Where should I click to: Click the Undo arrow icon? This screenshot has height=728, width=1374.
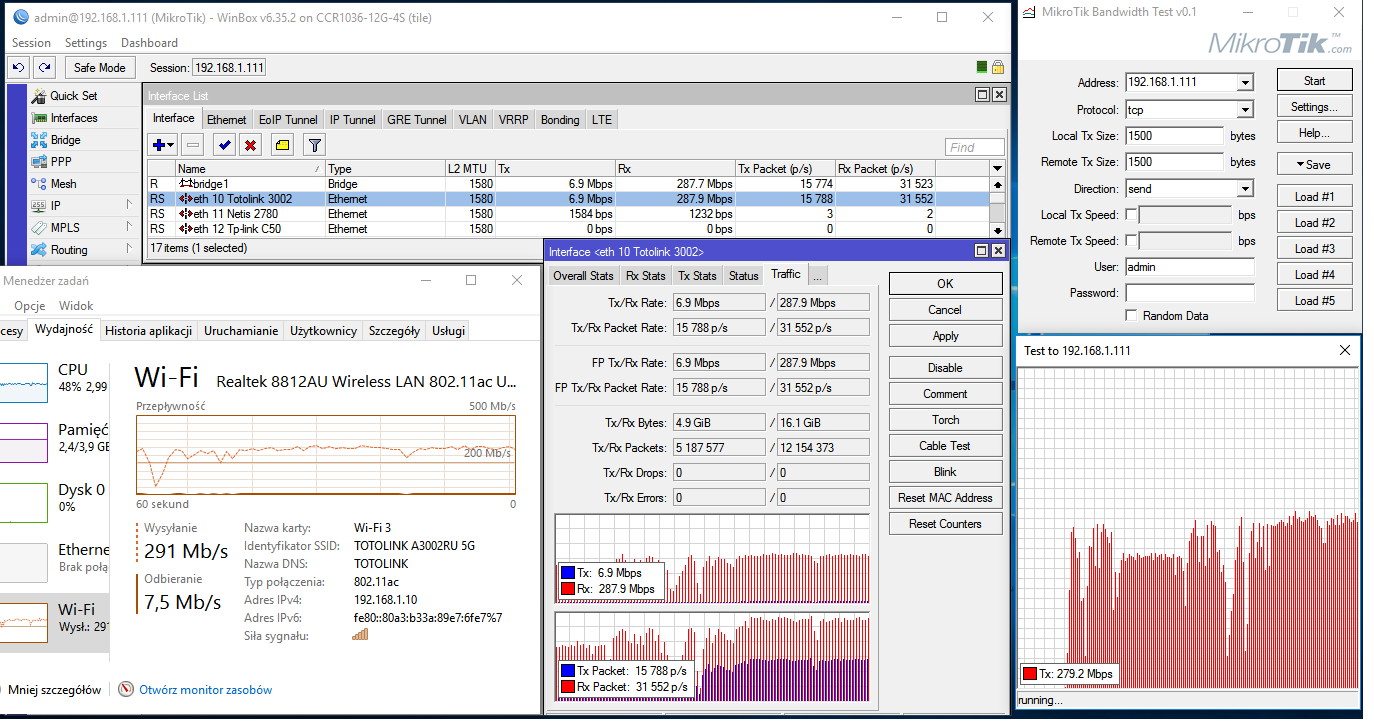coord(19,67)
